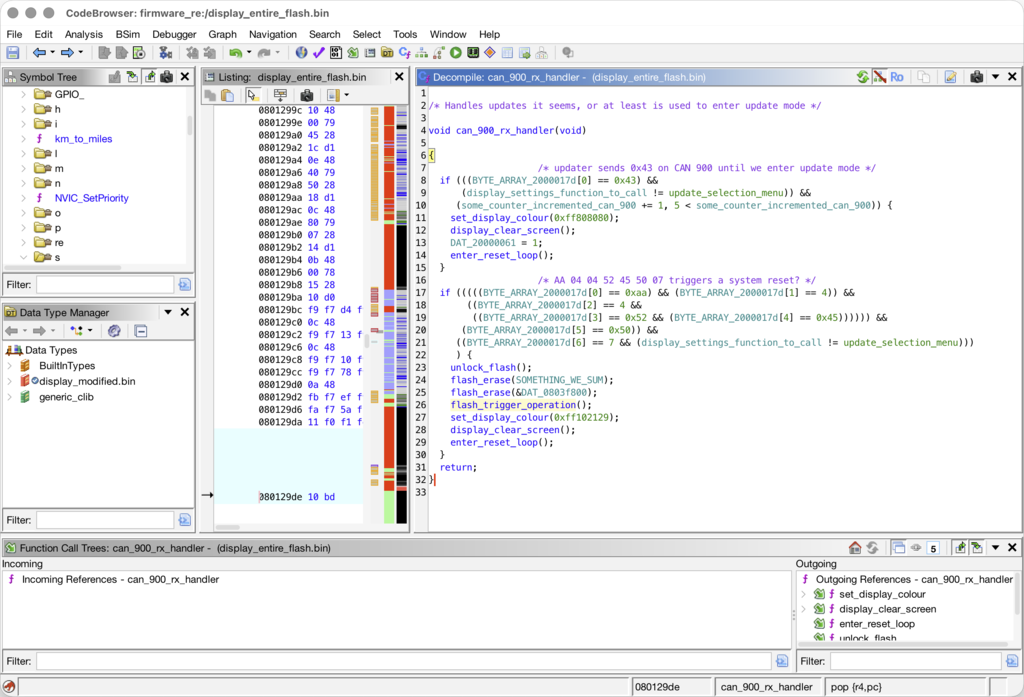This screenshot has width=1024, height=697.
Task: Expand the GPIO_ folder in Symbol Tree
Action: coord(23,94)
